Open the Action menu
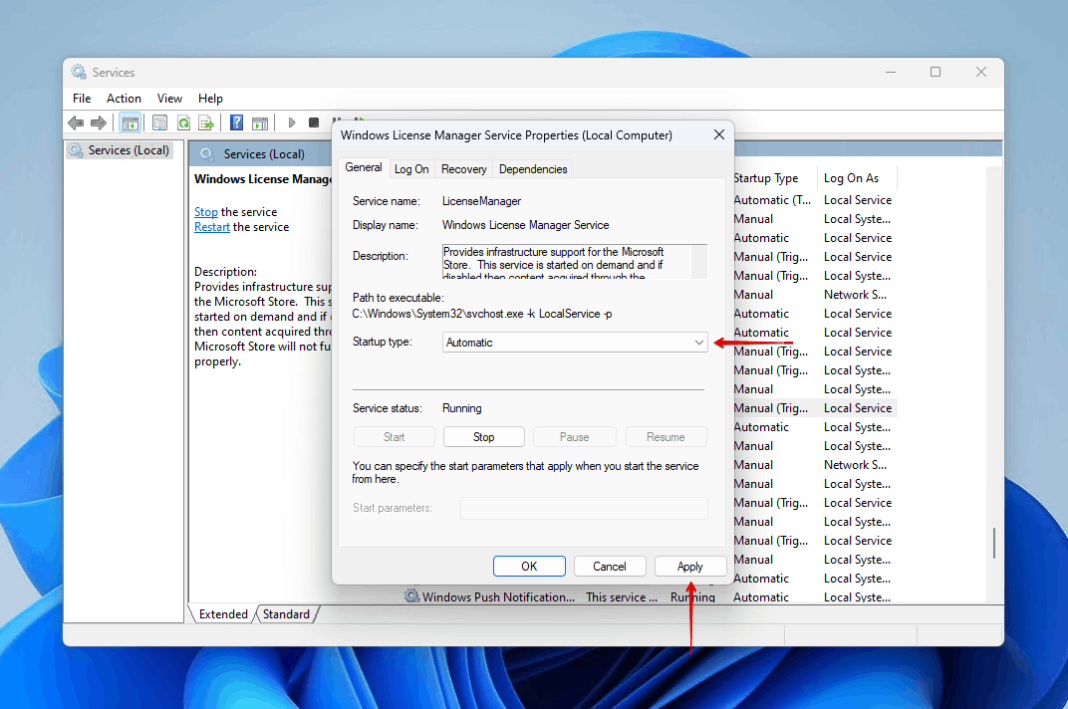 point(123,98)
